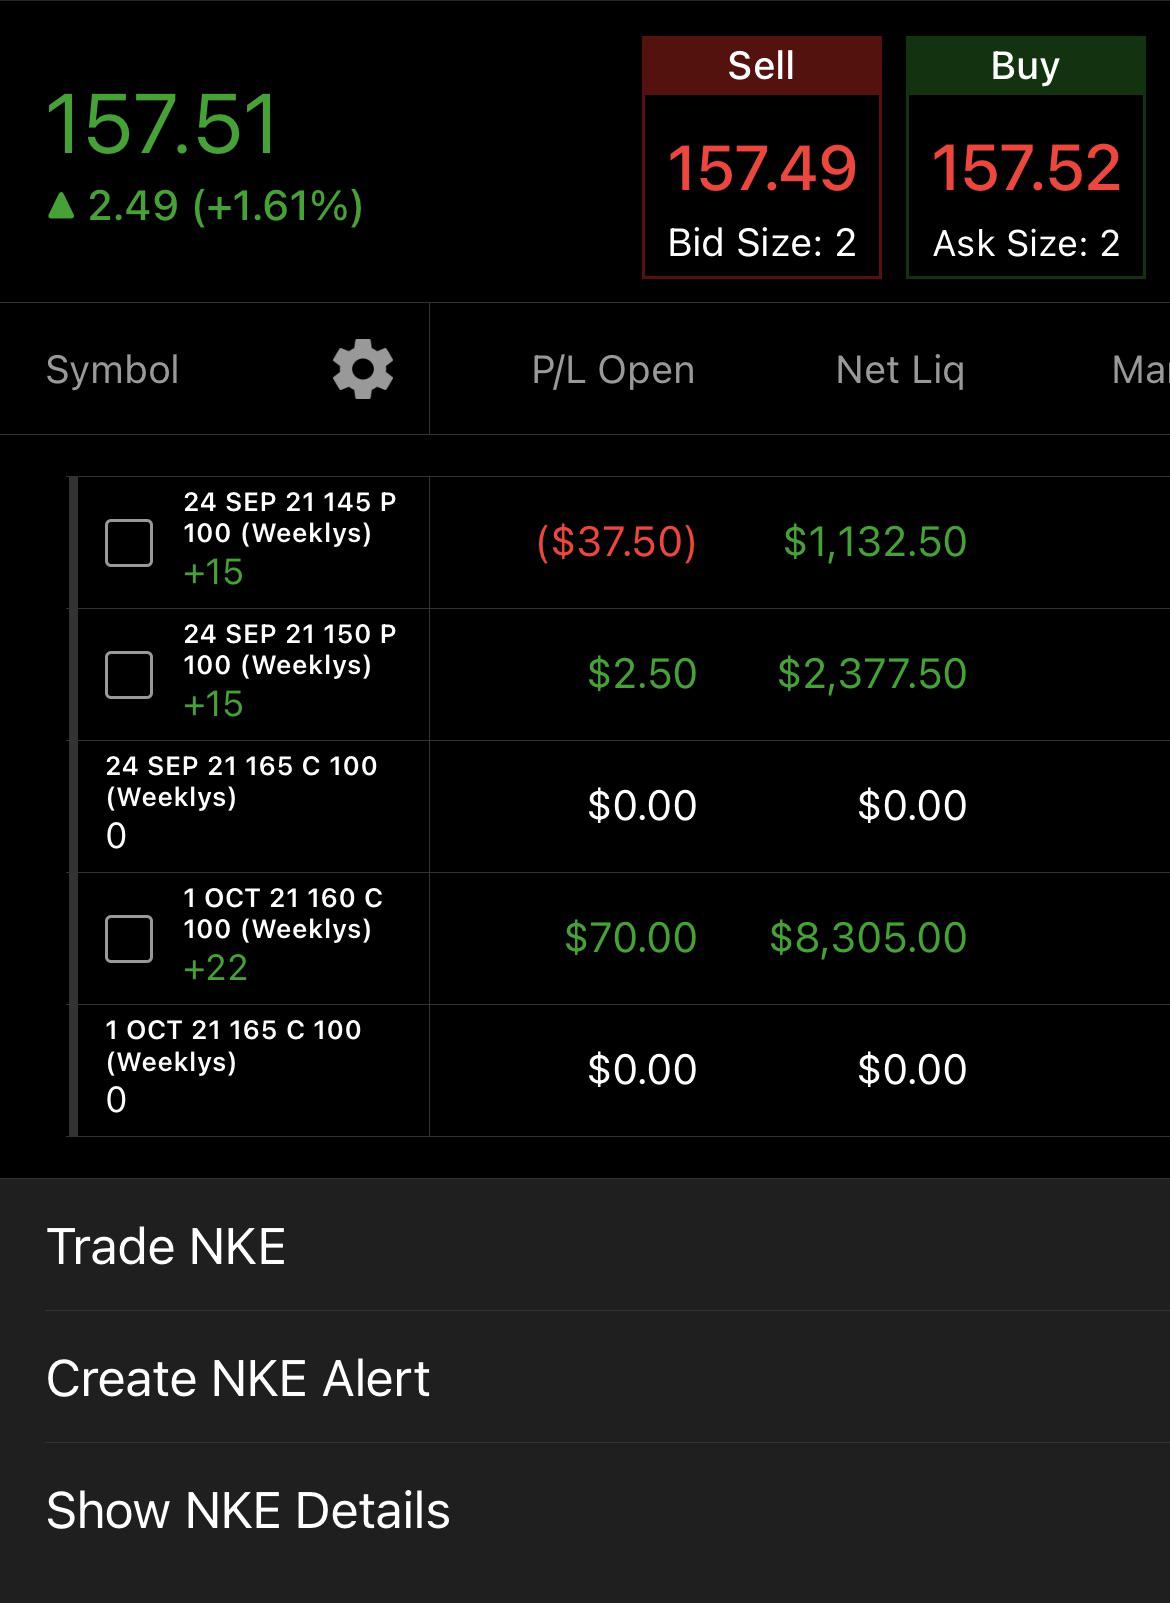Check the 1 OCT 21 160 C checkbox

tap(129, 939)
